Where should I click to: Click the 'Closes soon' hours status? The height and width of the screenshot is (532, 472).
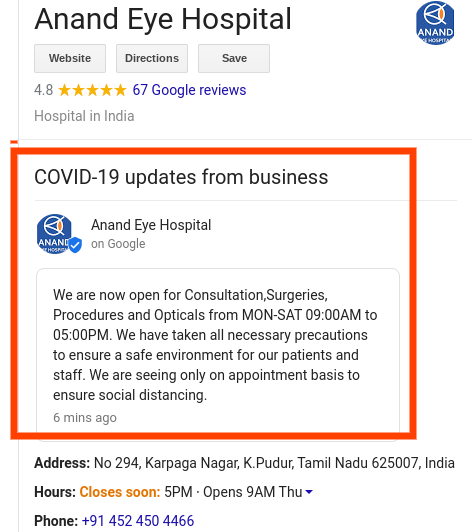click(x=120, y=492)
